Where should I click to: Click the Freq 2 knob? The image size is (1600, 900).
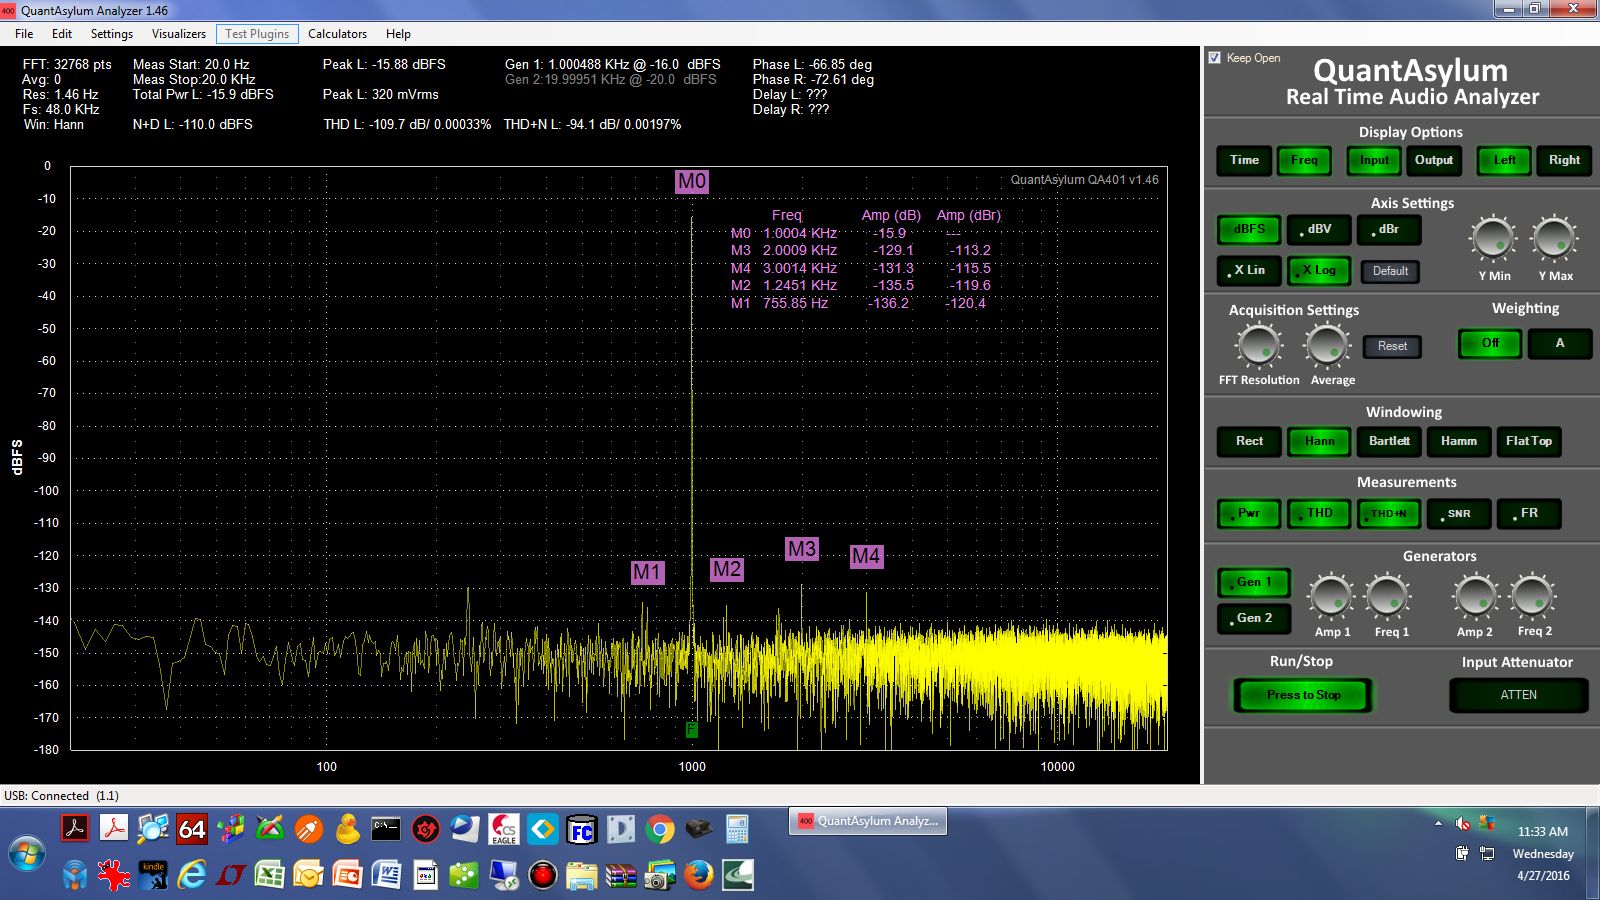pyautogui.click(x=1532, y=597)
